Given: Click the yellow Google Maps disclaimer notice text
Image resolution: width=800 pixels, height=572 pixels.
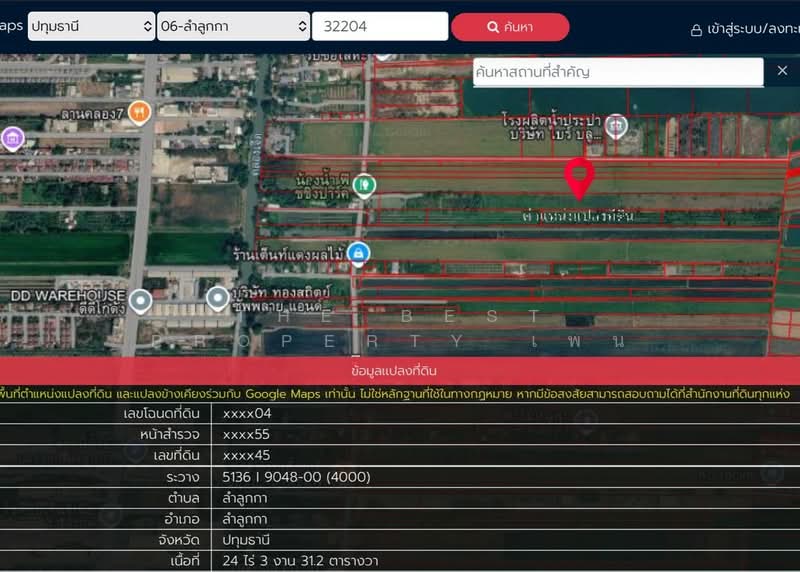Looking at the screenshot, I should [x=395, y=394].
